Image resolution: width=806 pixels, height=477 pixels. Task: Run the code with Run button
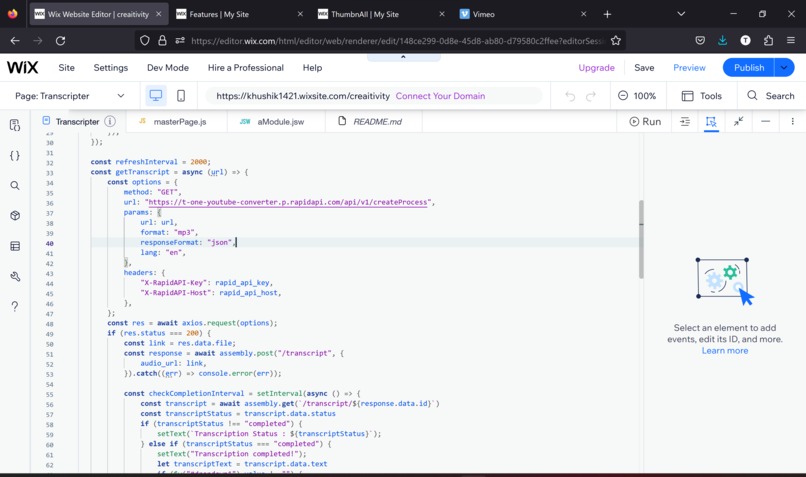coord(645,122)
